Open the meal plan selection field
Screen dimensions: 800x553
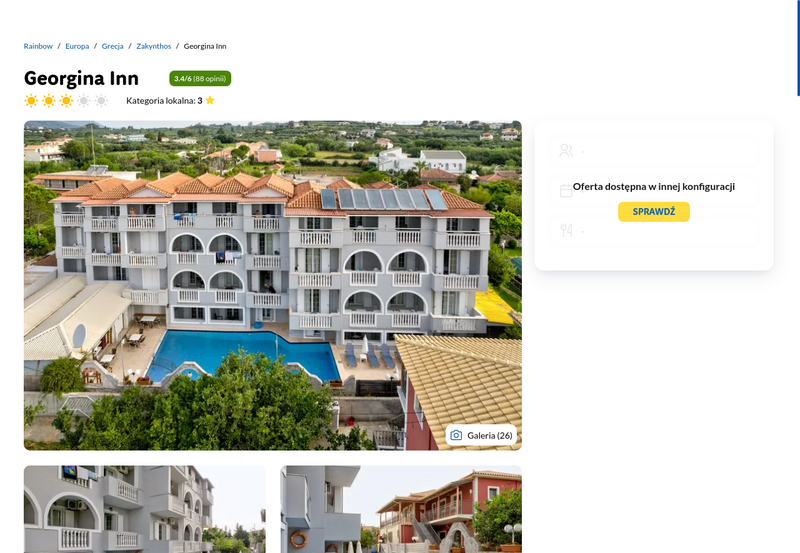(654, 231)
